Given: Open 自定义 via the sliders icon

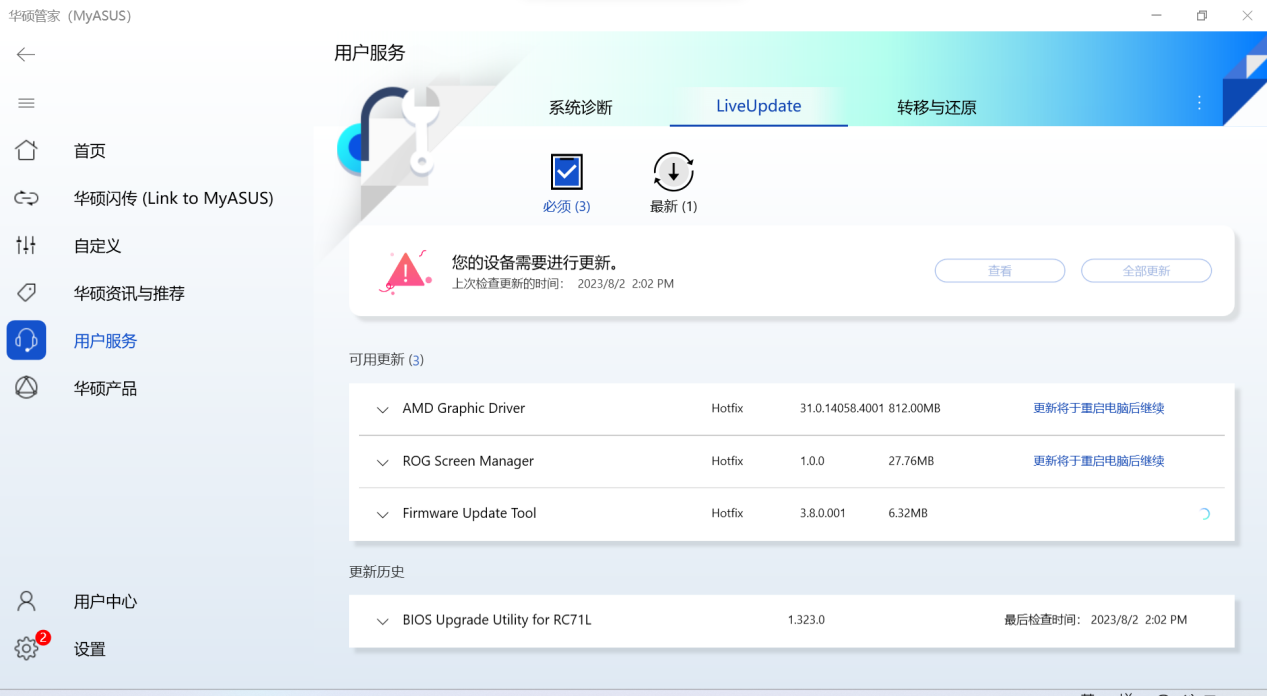Looking at the screenshot, I should tap(26, 245).
